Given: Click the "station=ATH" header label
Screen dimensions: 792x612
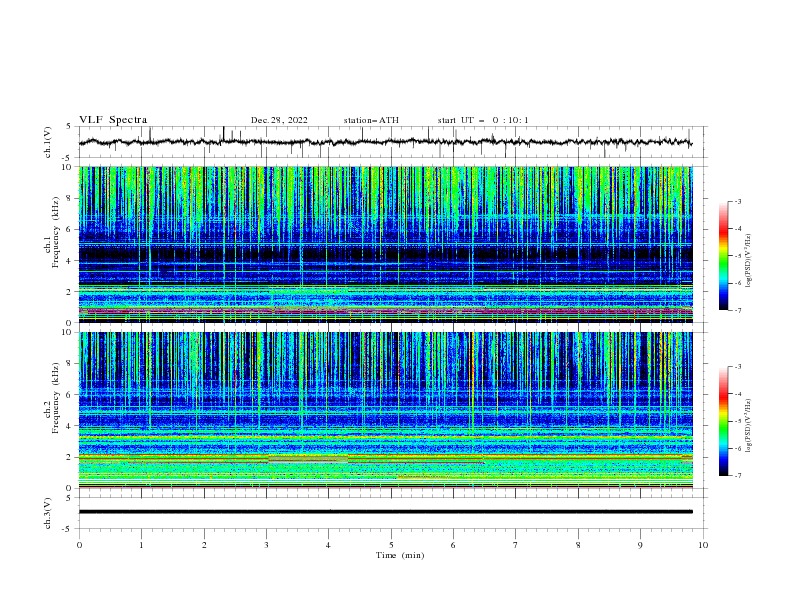Looking at the screenshot, I should click(x=371, y=120).
